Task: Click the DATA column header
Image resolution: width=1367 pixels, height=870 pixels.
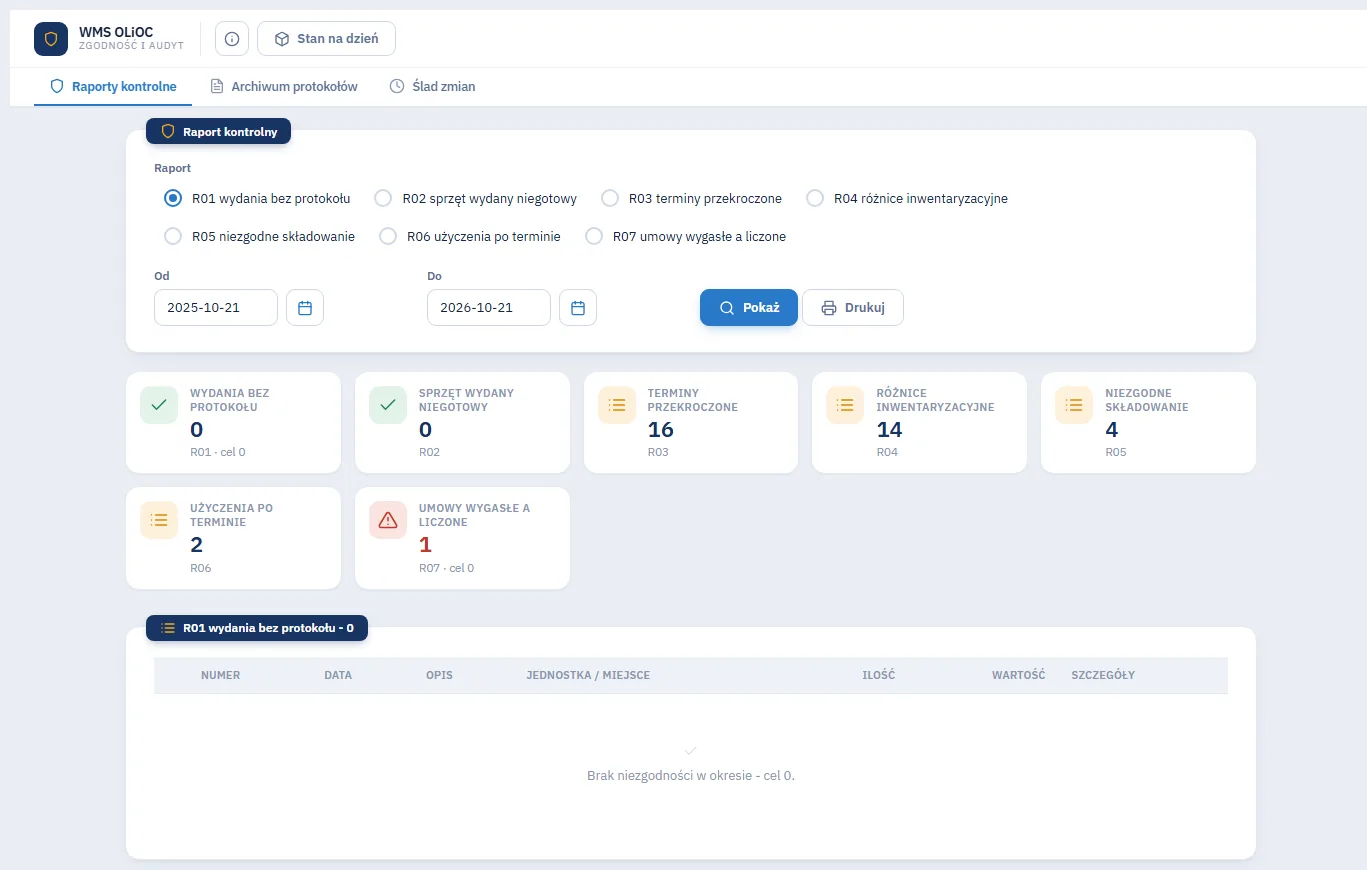Action: click(338, 675)
